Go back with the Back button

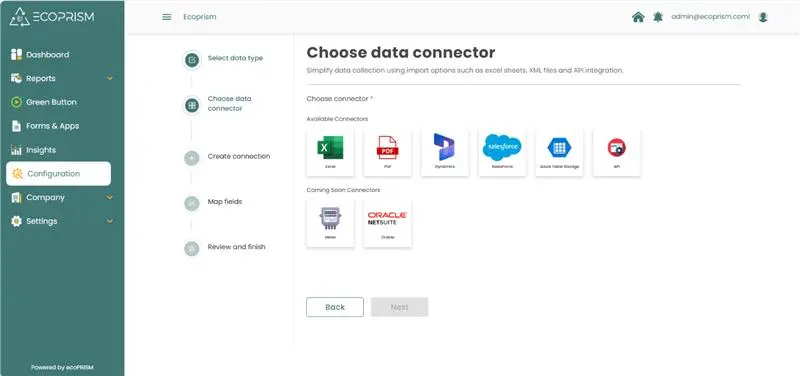pyautogui.click(x=335, y=307)
